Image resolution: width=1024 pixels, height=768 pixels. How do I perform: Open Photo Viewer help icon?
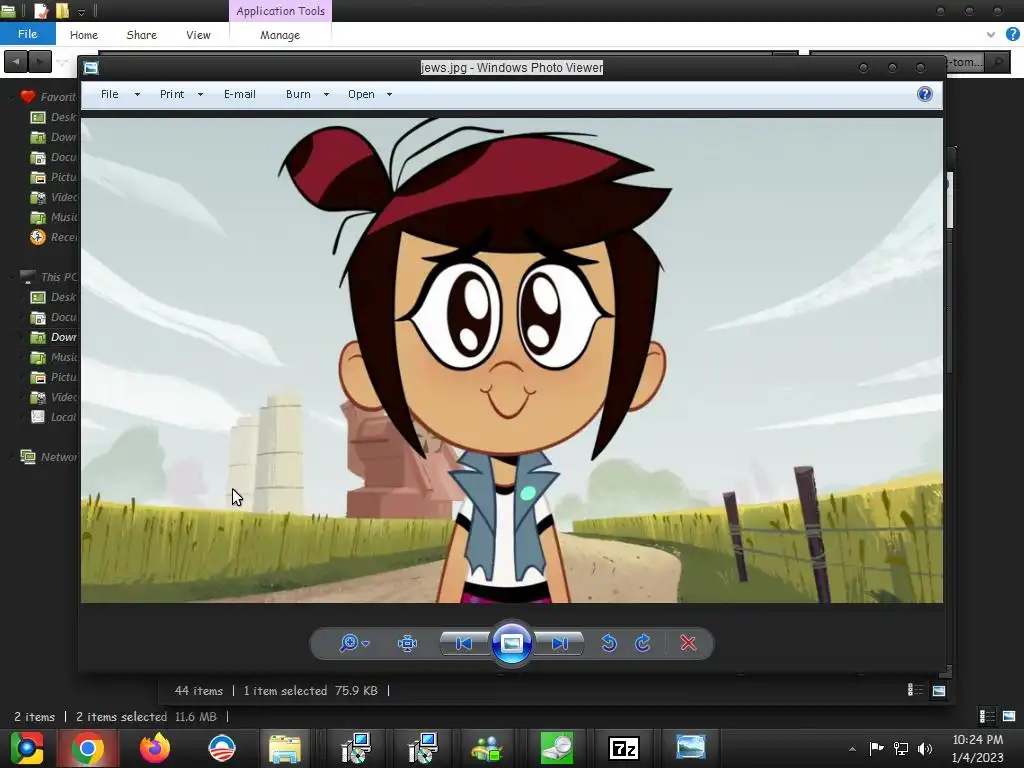point(925,94)
